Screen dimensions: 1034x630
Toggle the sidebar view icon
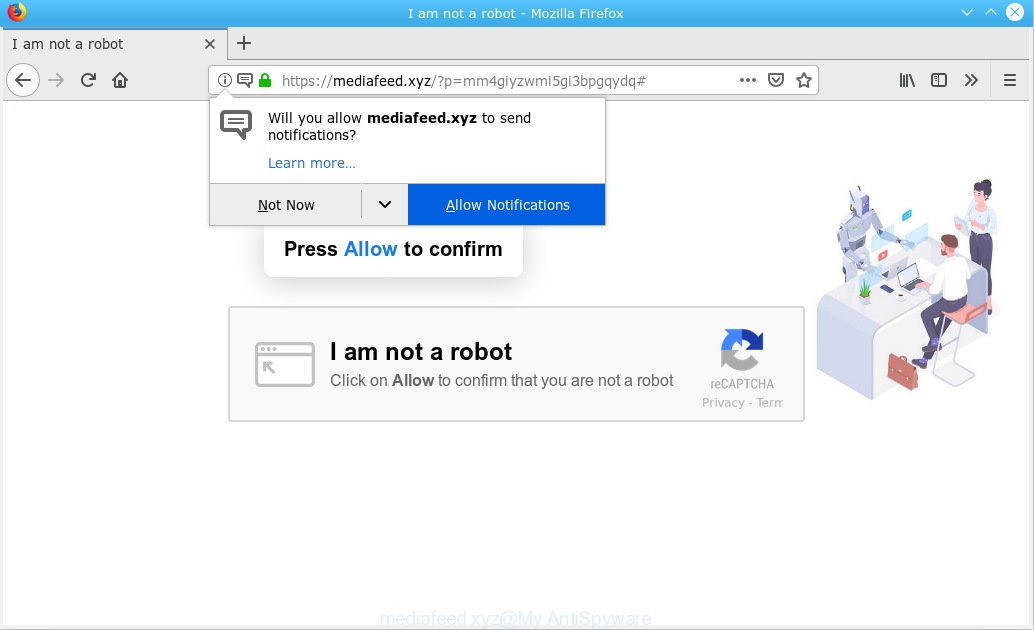pyautogui.click(x=939, y=80)
